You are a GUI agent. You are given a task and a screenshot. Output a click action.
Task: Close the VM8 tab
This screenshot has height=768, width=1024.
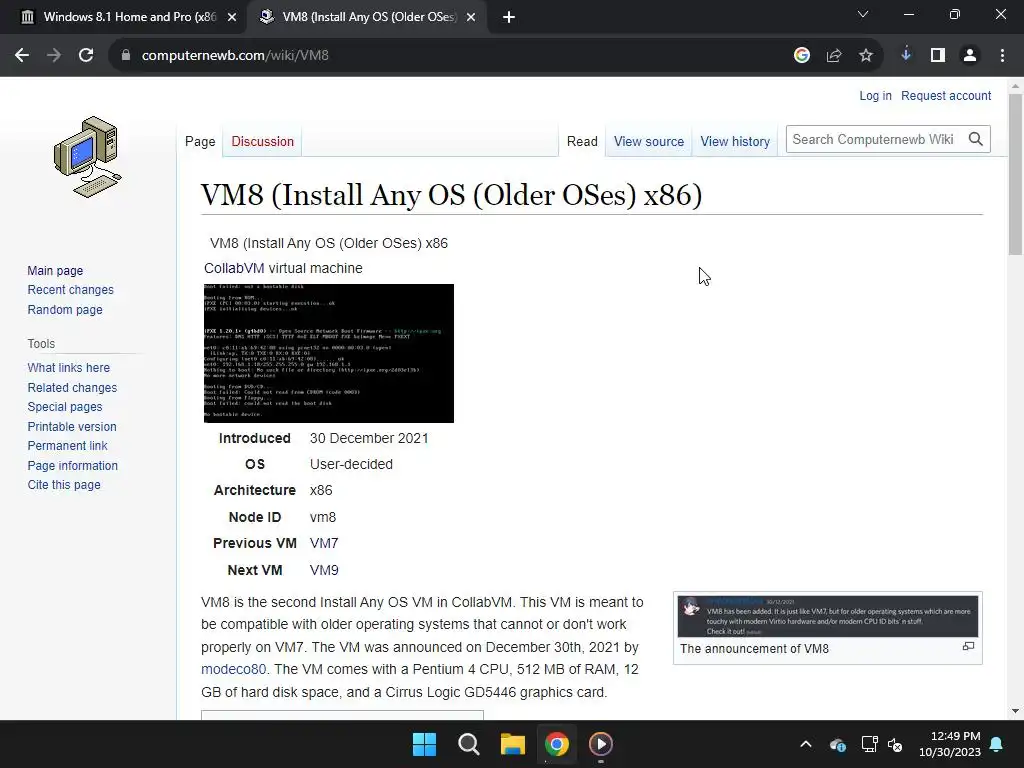click(471, 18)
